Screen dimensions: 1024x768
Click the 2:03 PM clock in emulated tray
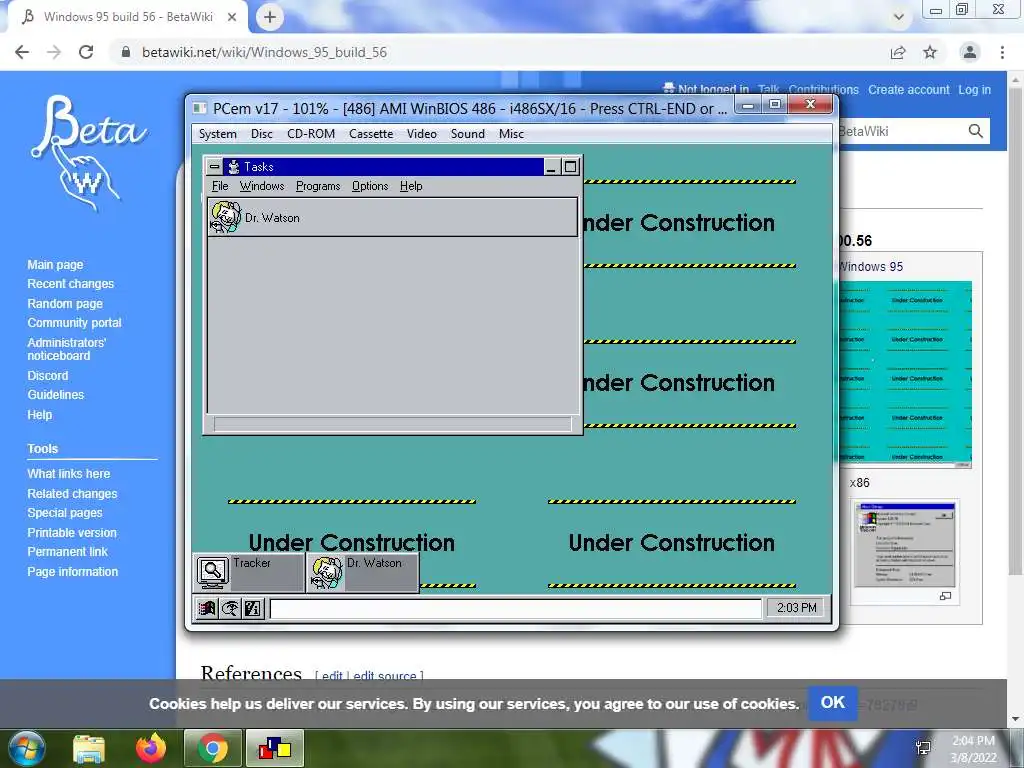[797, 608]
